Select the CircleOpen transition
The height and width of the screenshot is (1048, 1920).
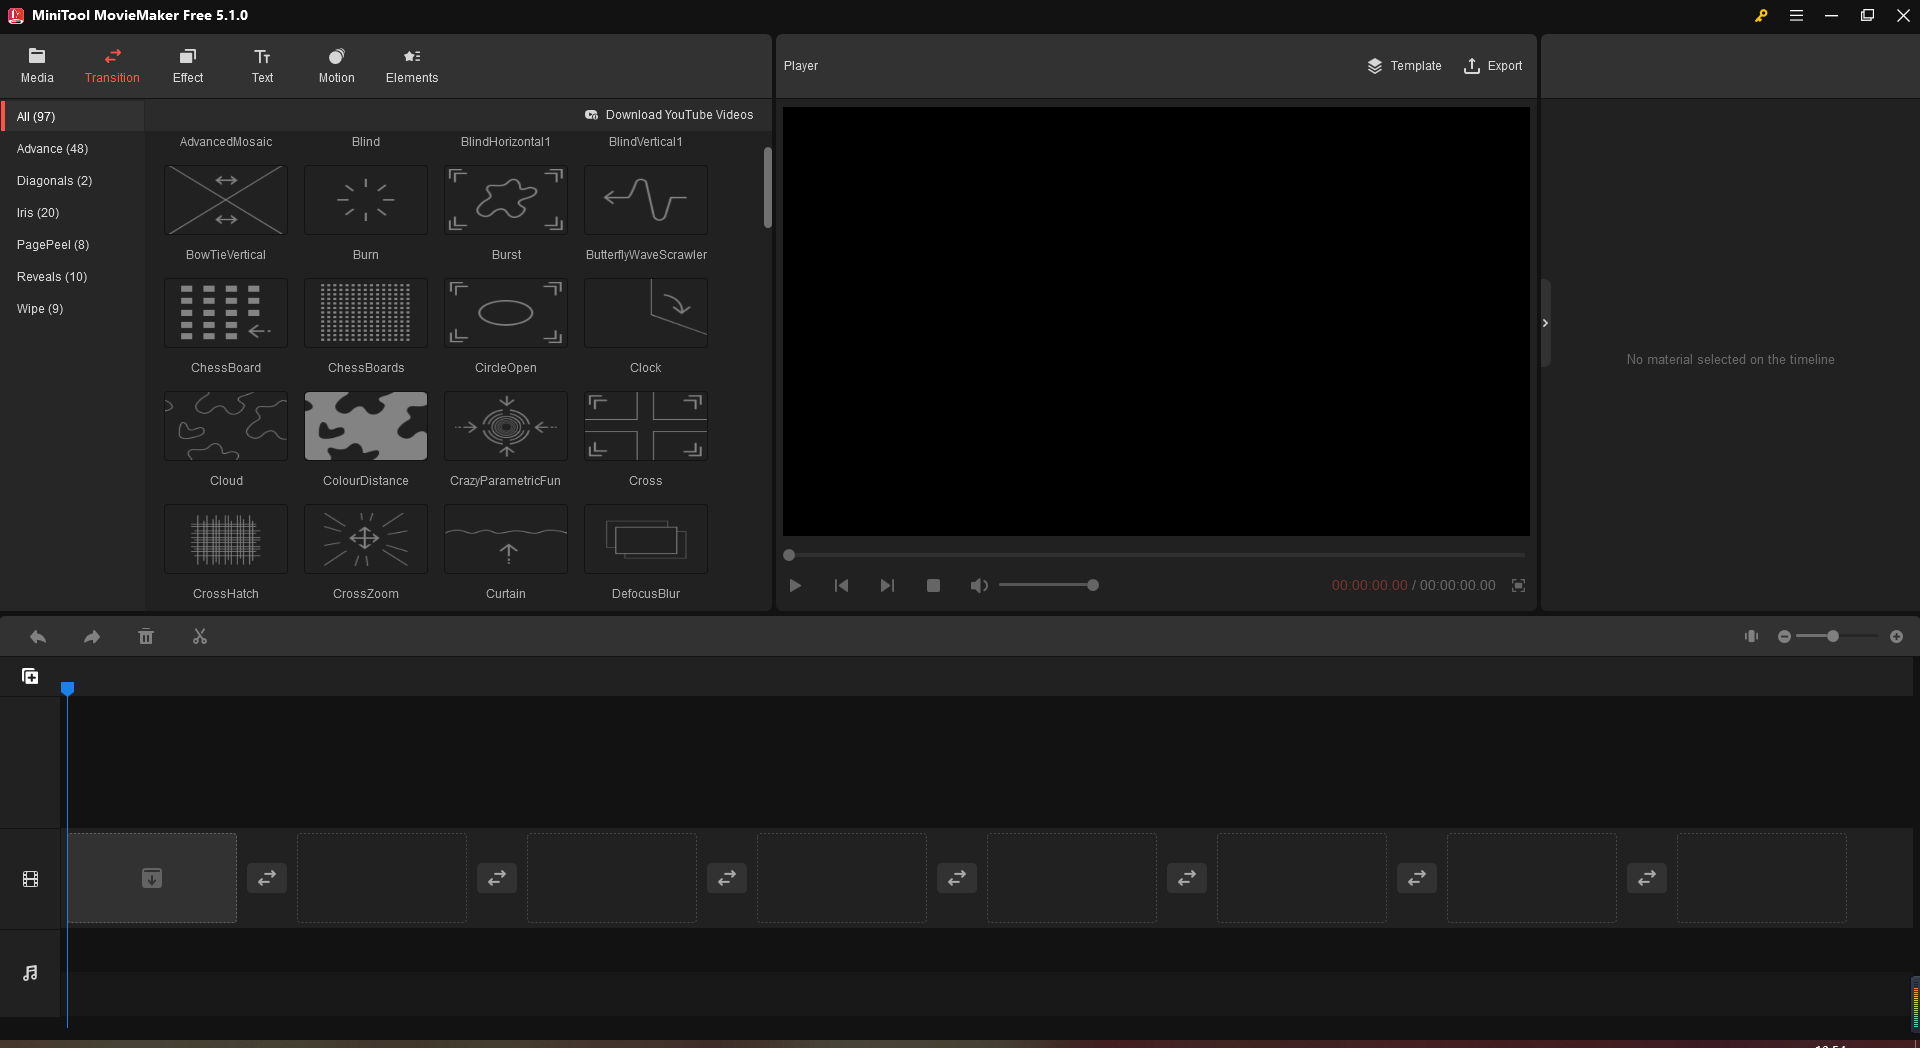(x=506, y=313)
